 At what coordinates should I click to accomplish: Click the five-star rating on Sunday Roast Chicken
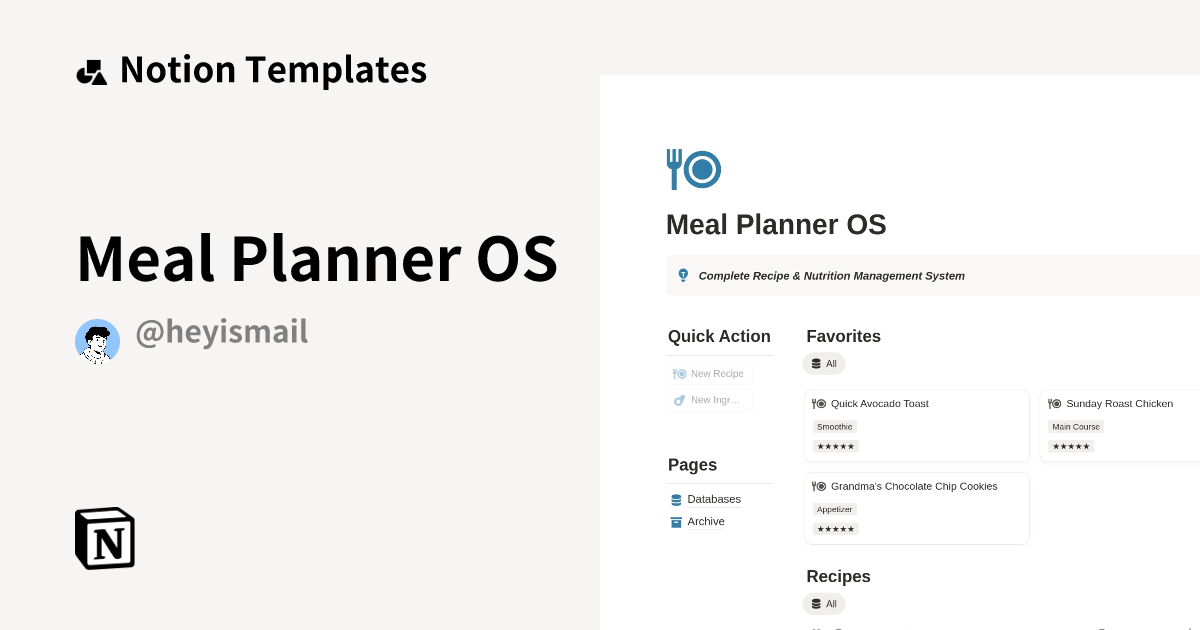(1070, 446)
